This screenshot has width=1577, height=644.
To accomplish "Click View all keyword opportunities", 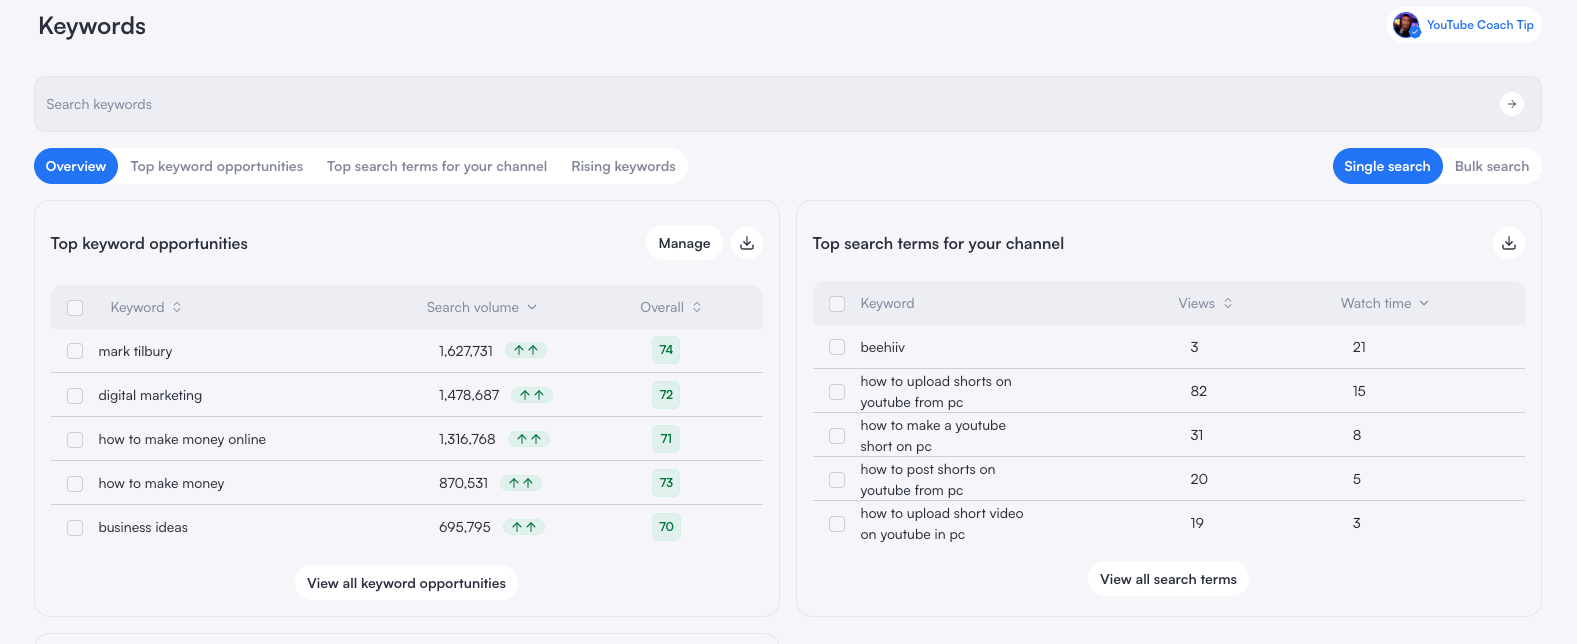I will tap(406, 583).
